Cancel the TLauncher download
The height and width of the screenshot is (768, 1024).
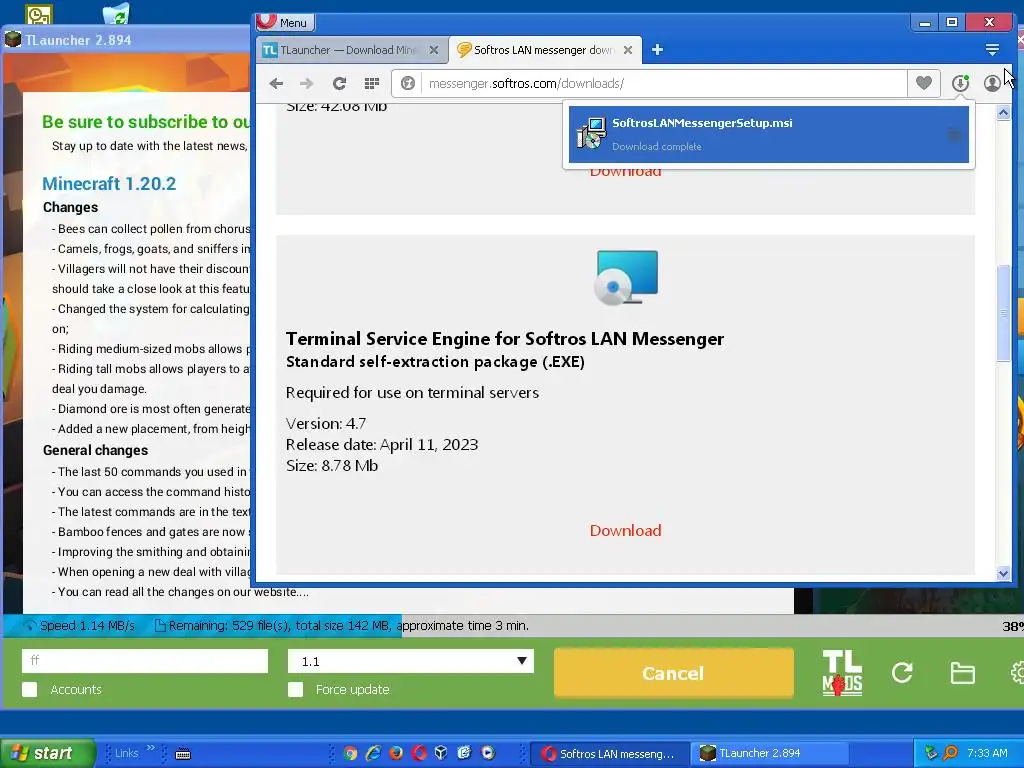673,673
